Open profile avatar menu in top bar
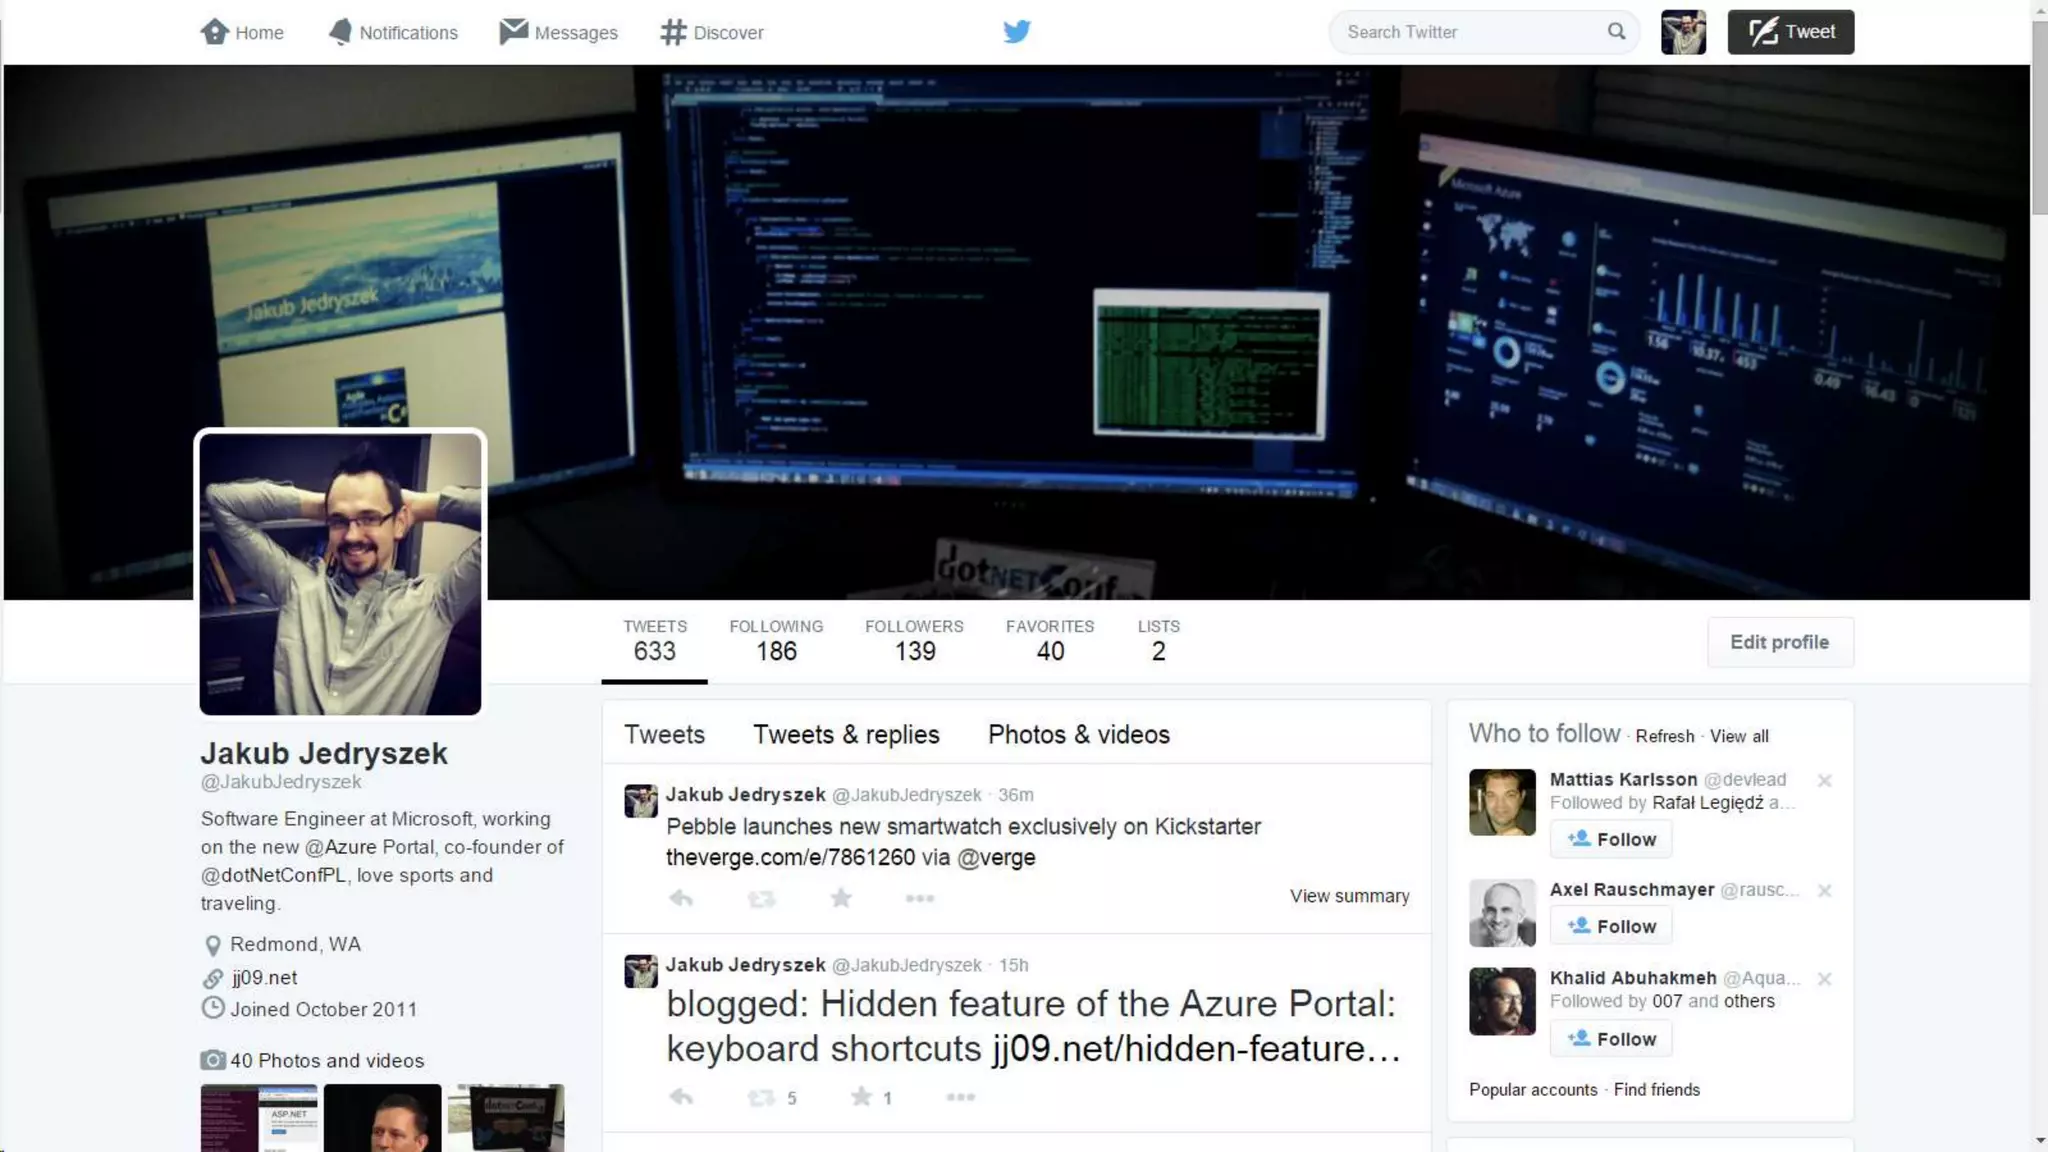The height and width of the screenshot is (1152, 2048). pyautogui.click(x=1683, y=32)
